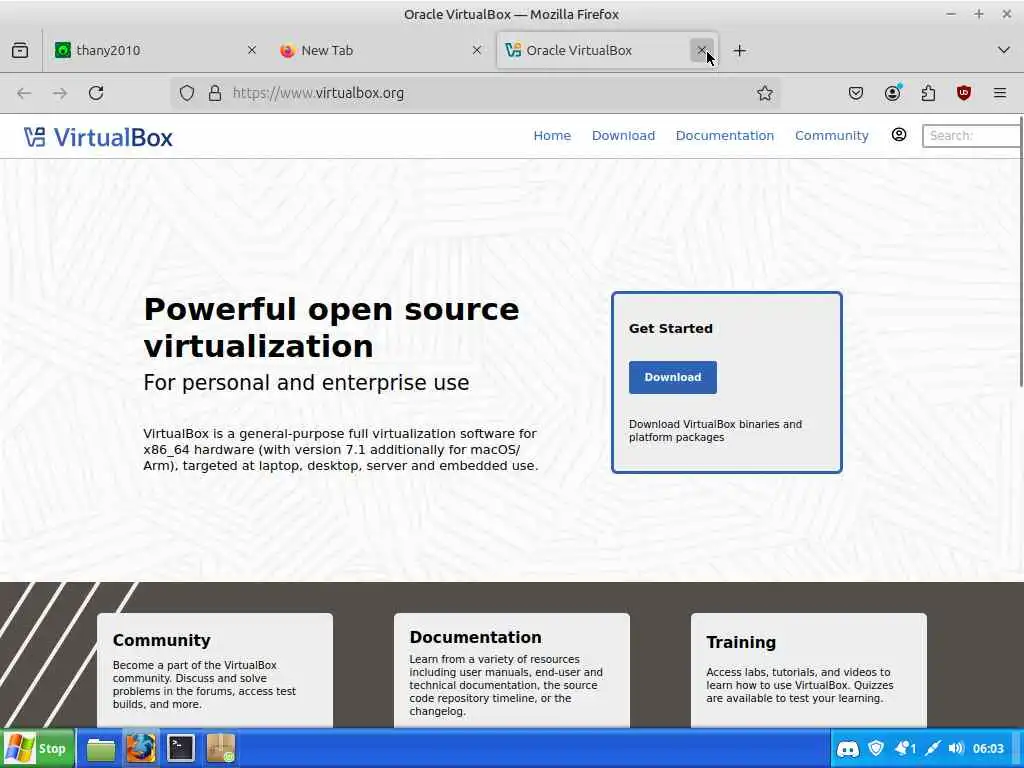Open user account icon on VirtualBox site
This screenshot has width=1024, height=768.
[899, 135]
